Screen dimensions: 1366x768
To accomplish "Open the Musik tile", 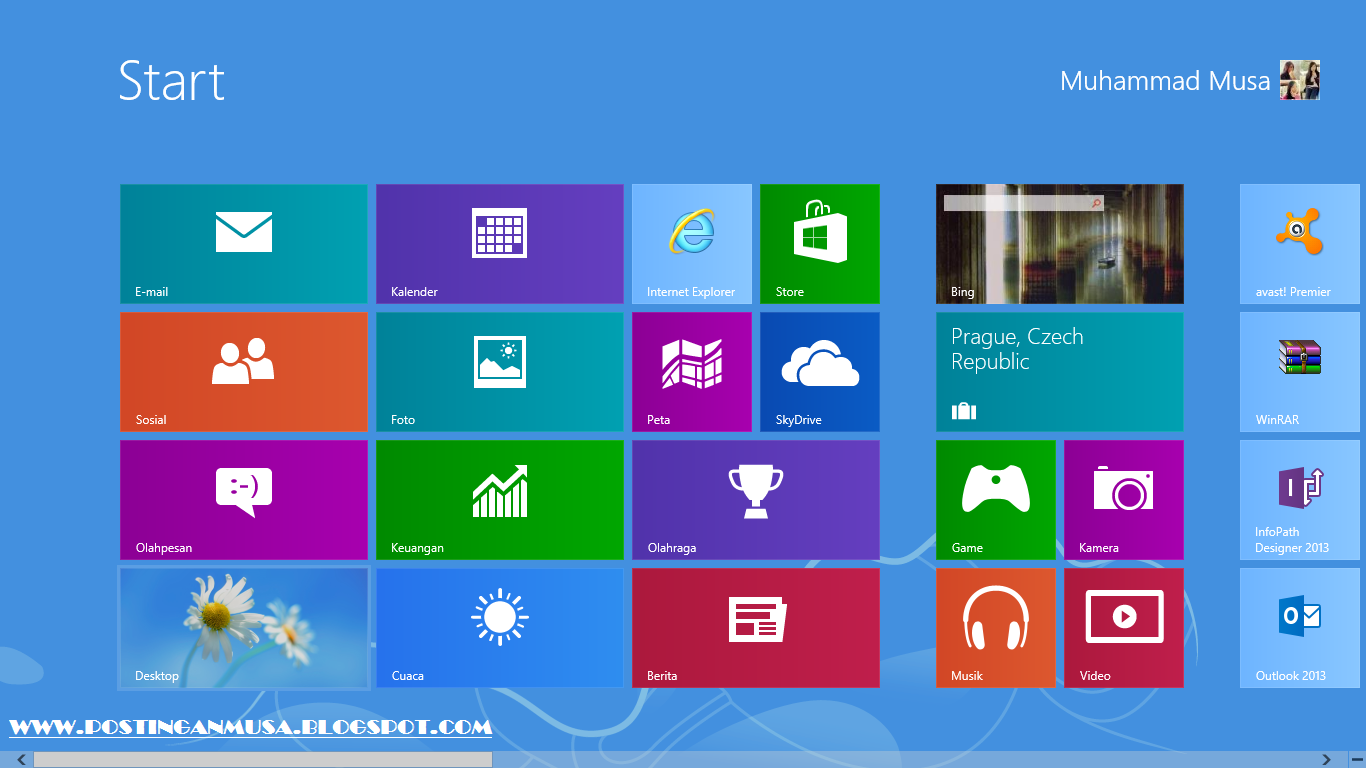I will 995,627.
